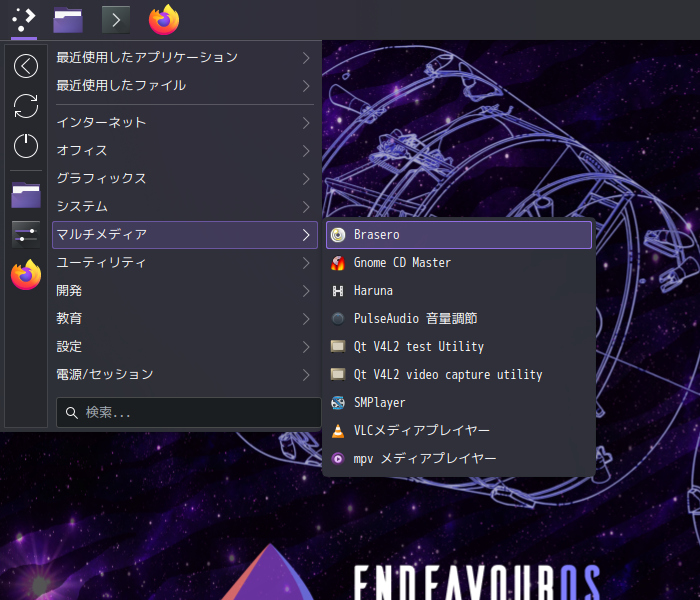The height and width of the screenshot is (600, 700).
Task: Launch Haruna media player
Action: (x=459, y=291)
